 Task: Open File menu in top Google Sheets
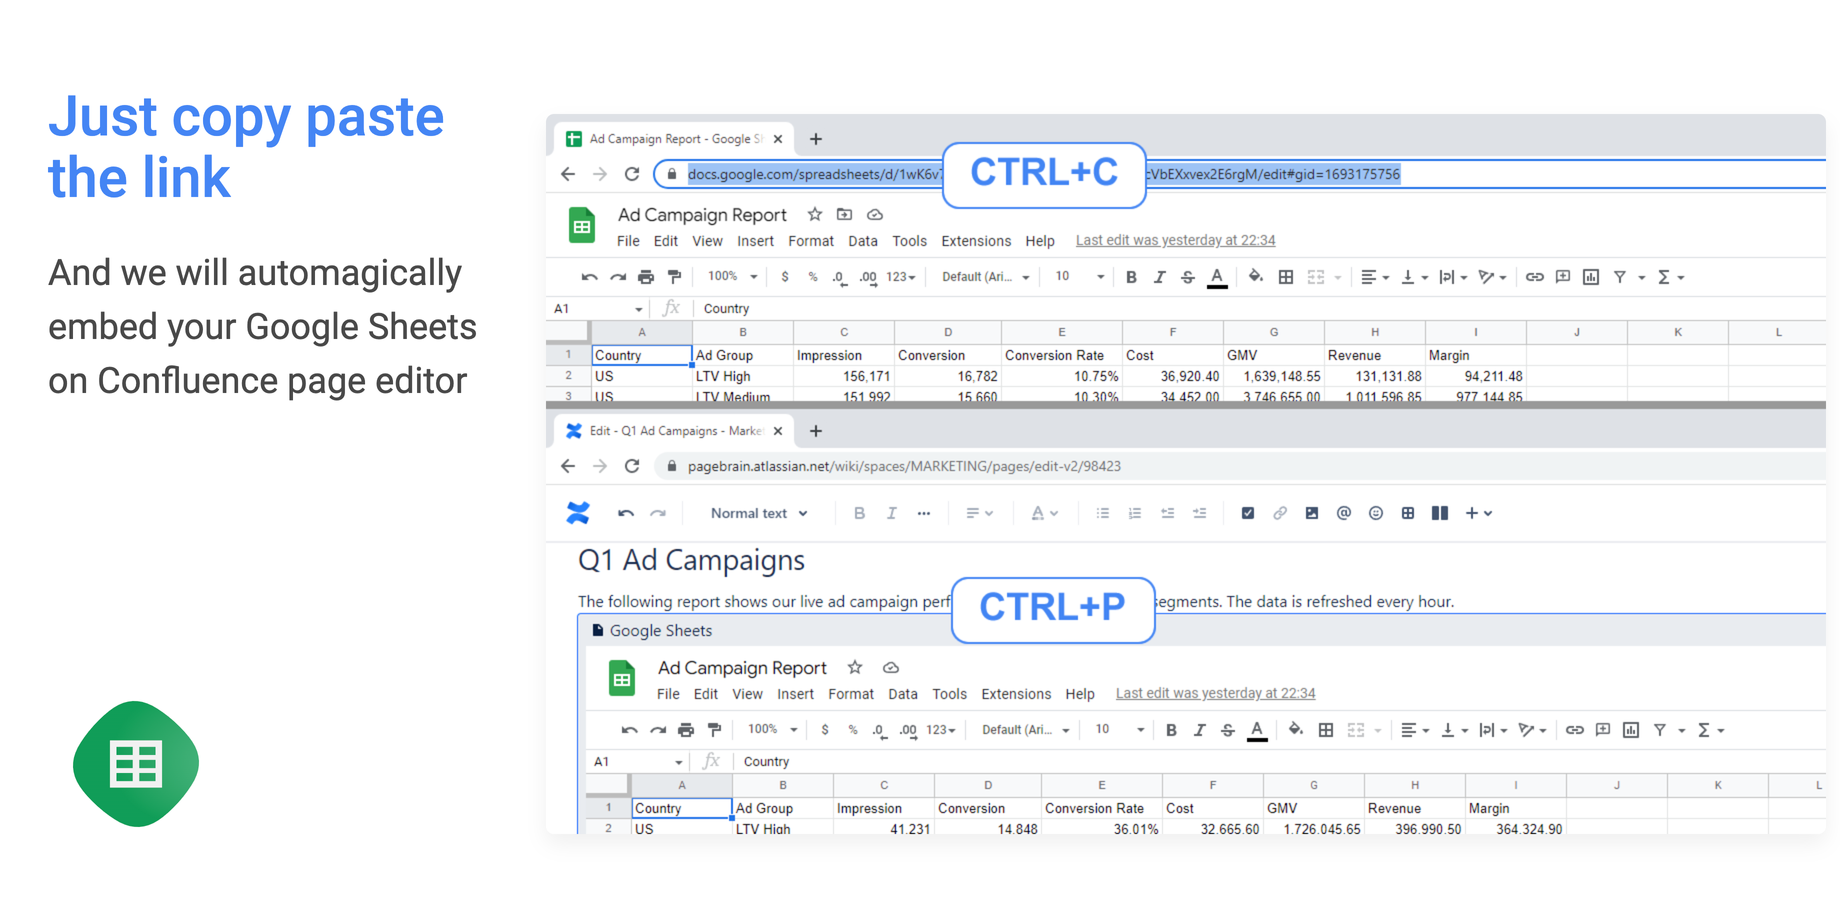point(628,241)
